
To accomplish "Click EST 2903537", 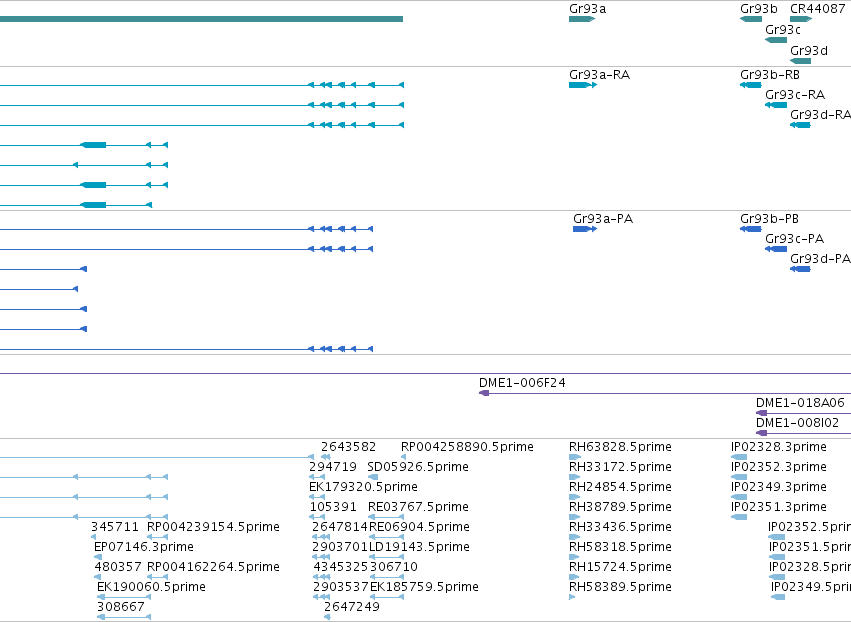I will point(321,598).
